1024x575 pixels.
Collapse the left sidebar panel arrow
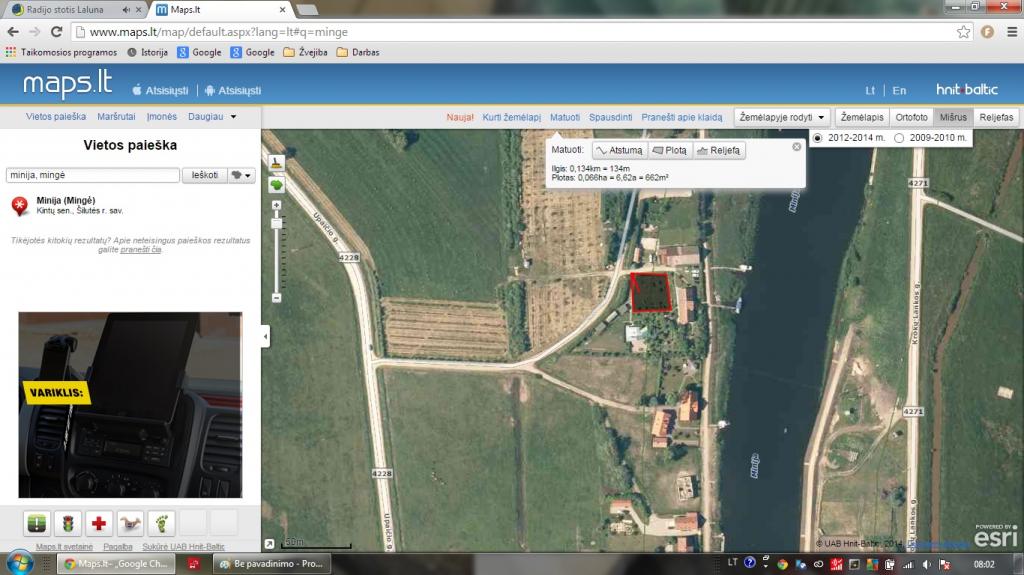(265, 337)
